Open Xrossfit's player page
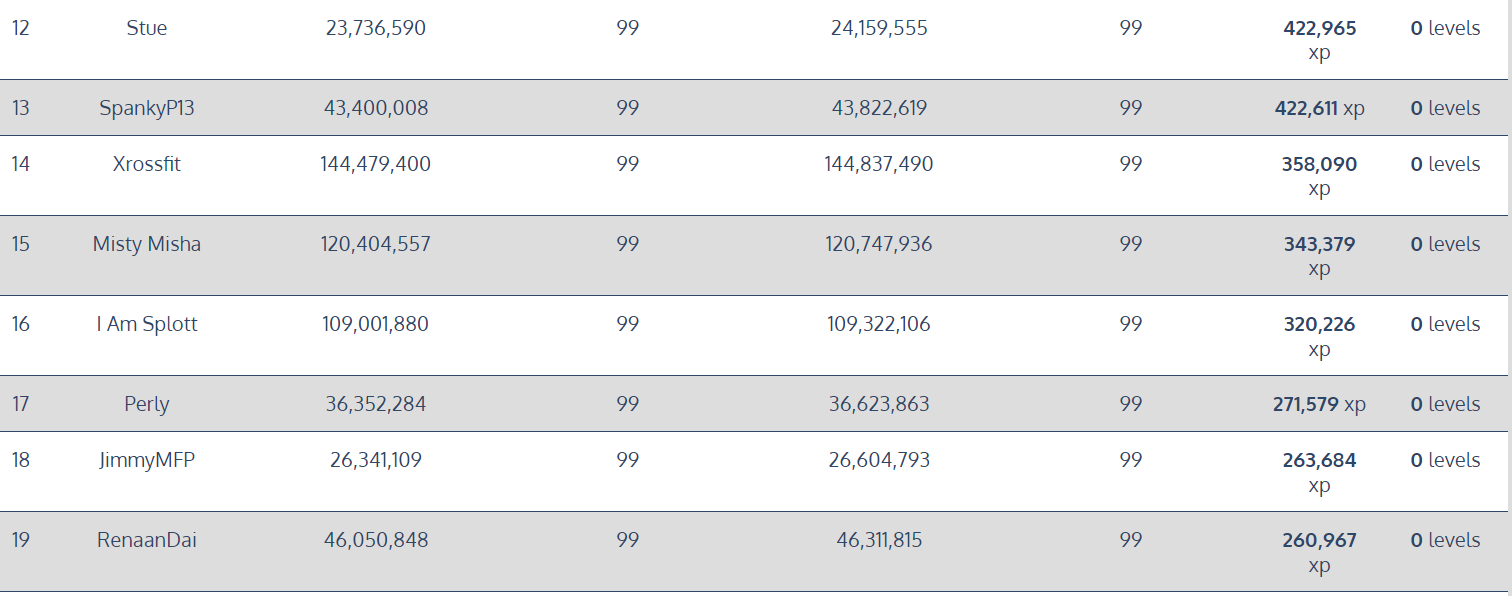Image resolution: width=1512 pixels, height=596 pixels. [147, 164]
